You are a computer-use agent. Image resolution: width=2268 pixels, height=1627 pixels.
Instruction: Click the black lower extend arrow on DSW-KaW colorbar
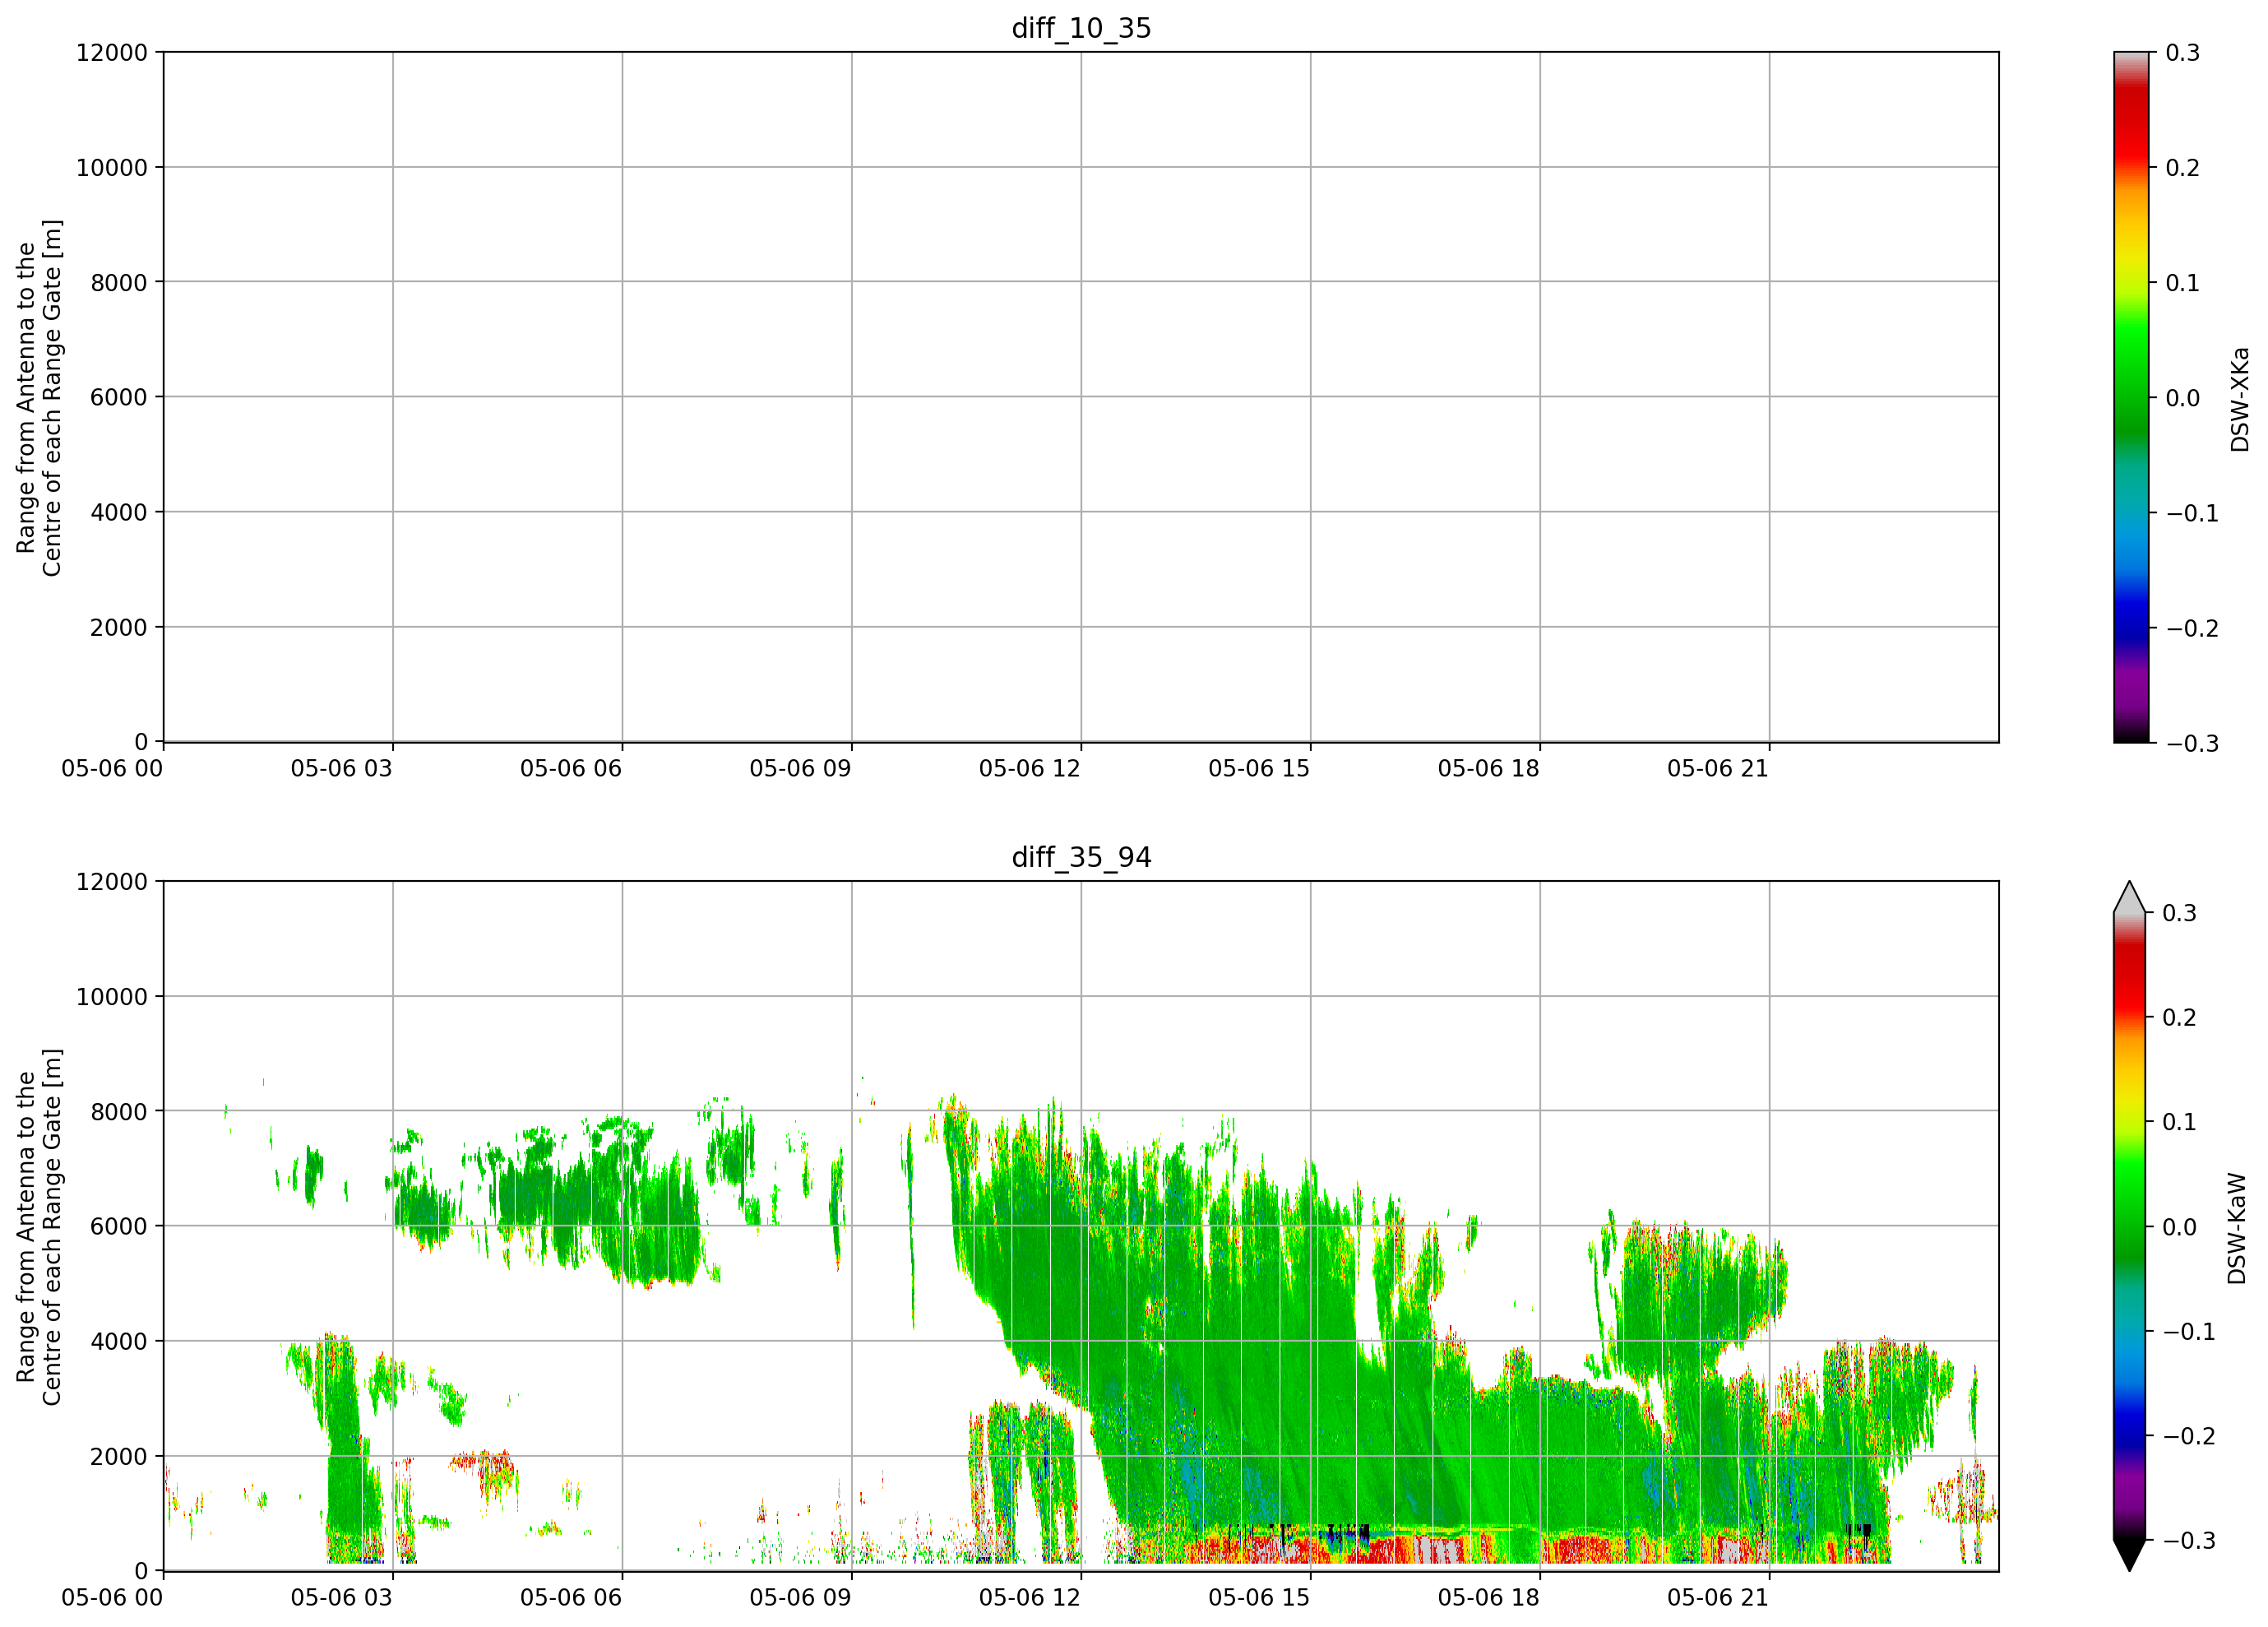2131,1555
